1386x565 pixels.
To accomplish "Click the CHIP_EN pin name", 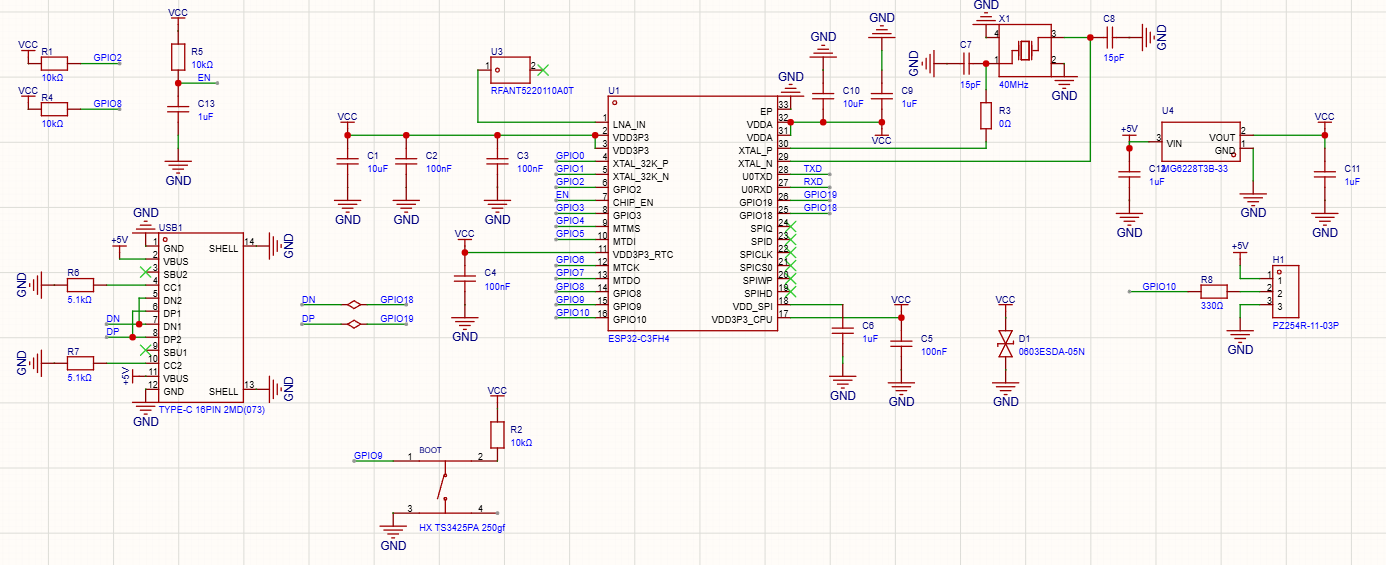I will [x=633, y=202].
